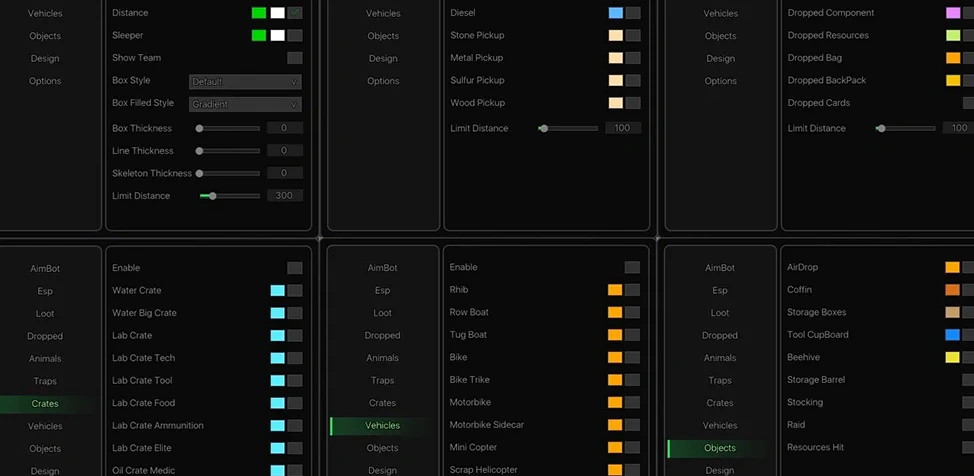Toggle the checked Distance checkbox
The image size is (974, 476).
295,12
